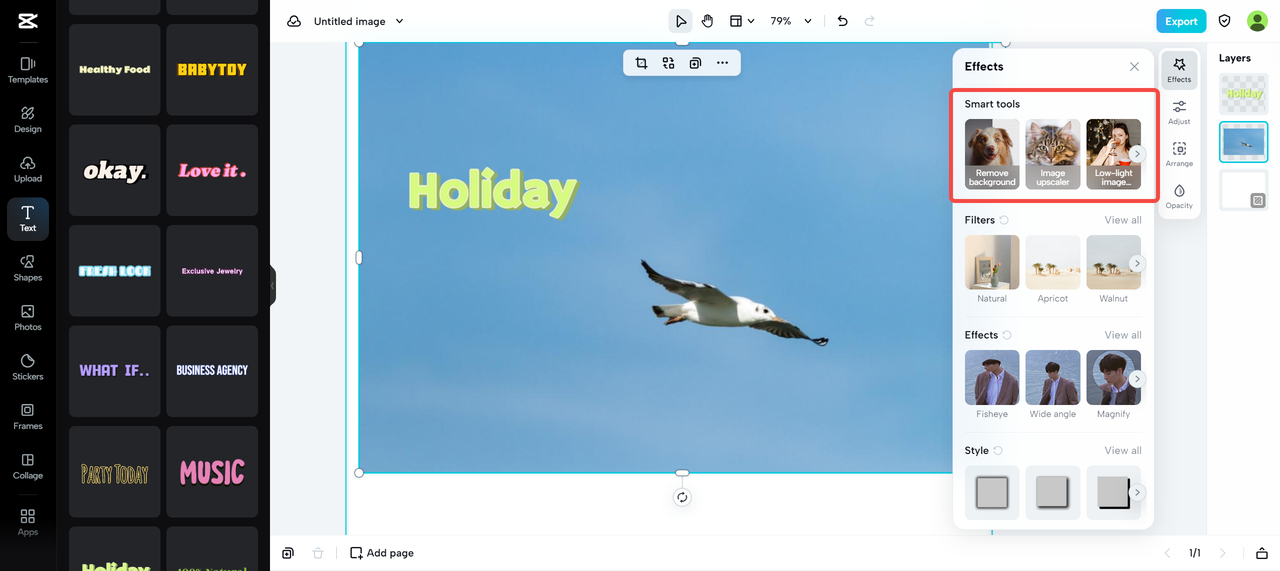Pick the Healthy Food text template
This screenshot has height=571, width=1280.
(x=114, y=70)
